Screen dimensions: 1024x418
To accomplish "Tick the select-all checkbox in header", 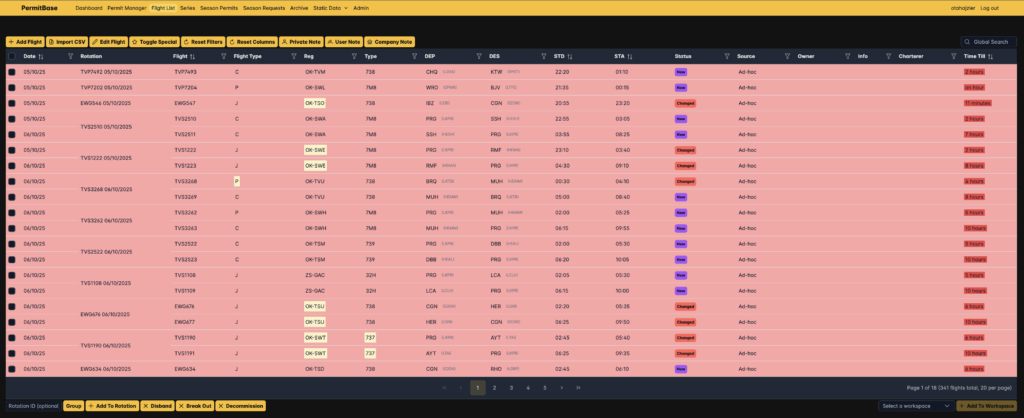I will pyautogui.click(x=12, y=57).
